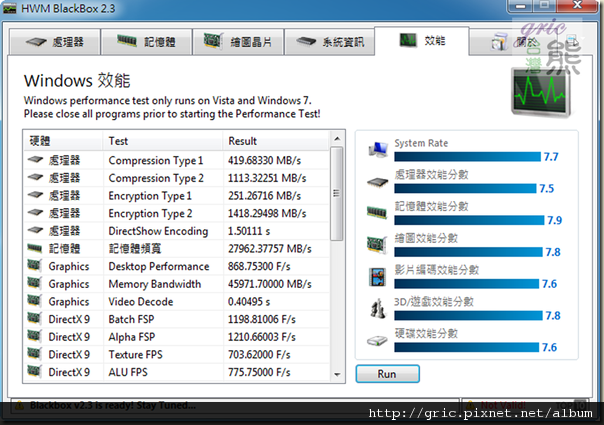This screenshot has width=604, height=425.
Task: Click the Test column header
Action: click(163, 141)
